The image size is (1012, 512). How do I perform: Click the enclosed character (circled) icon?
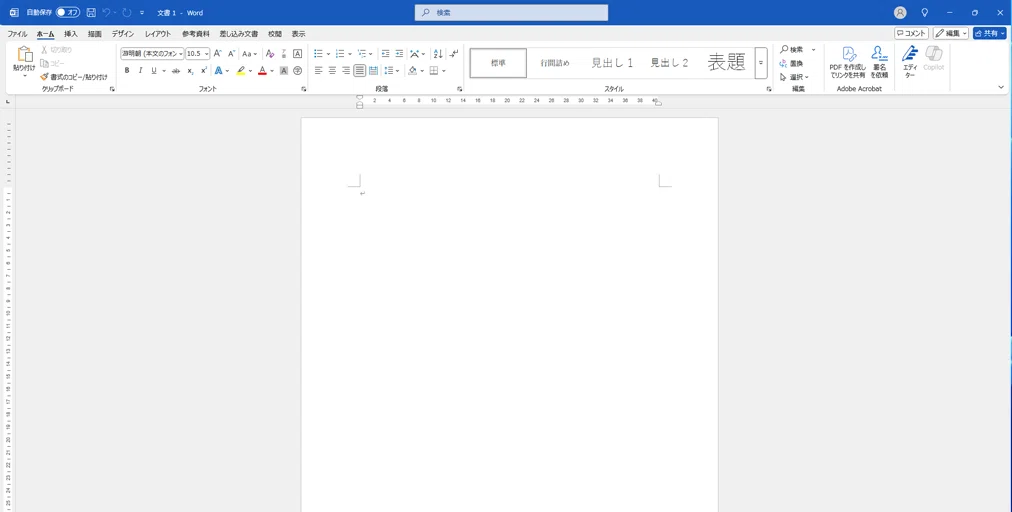click(x=298, y=71)
